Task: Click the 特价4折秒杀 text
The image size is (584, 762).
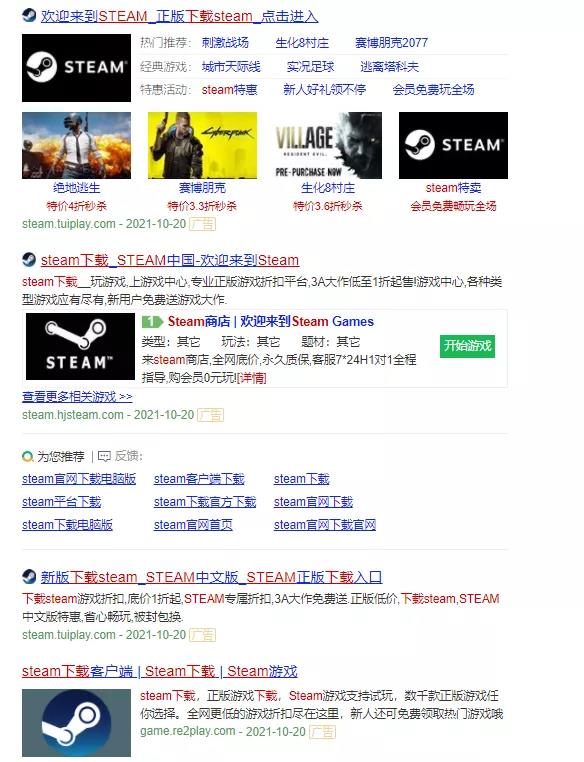Action: coord(76,206)
